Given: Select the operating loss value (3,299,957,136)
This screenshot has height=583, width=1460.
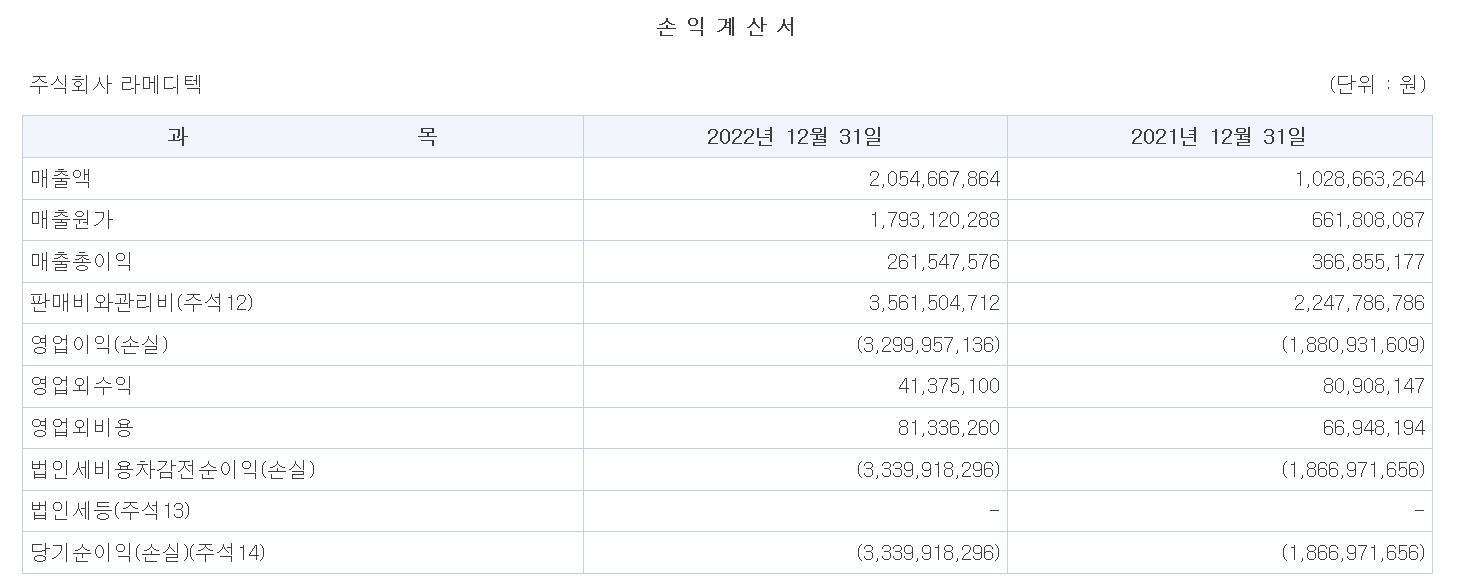Looking at the screenshot, I should (928, 345).
